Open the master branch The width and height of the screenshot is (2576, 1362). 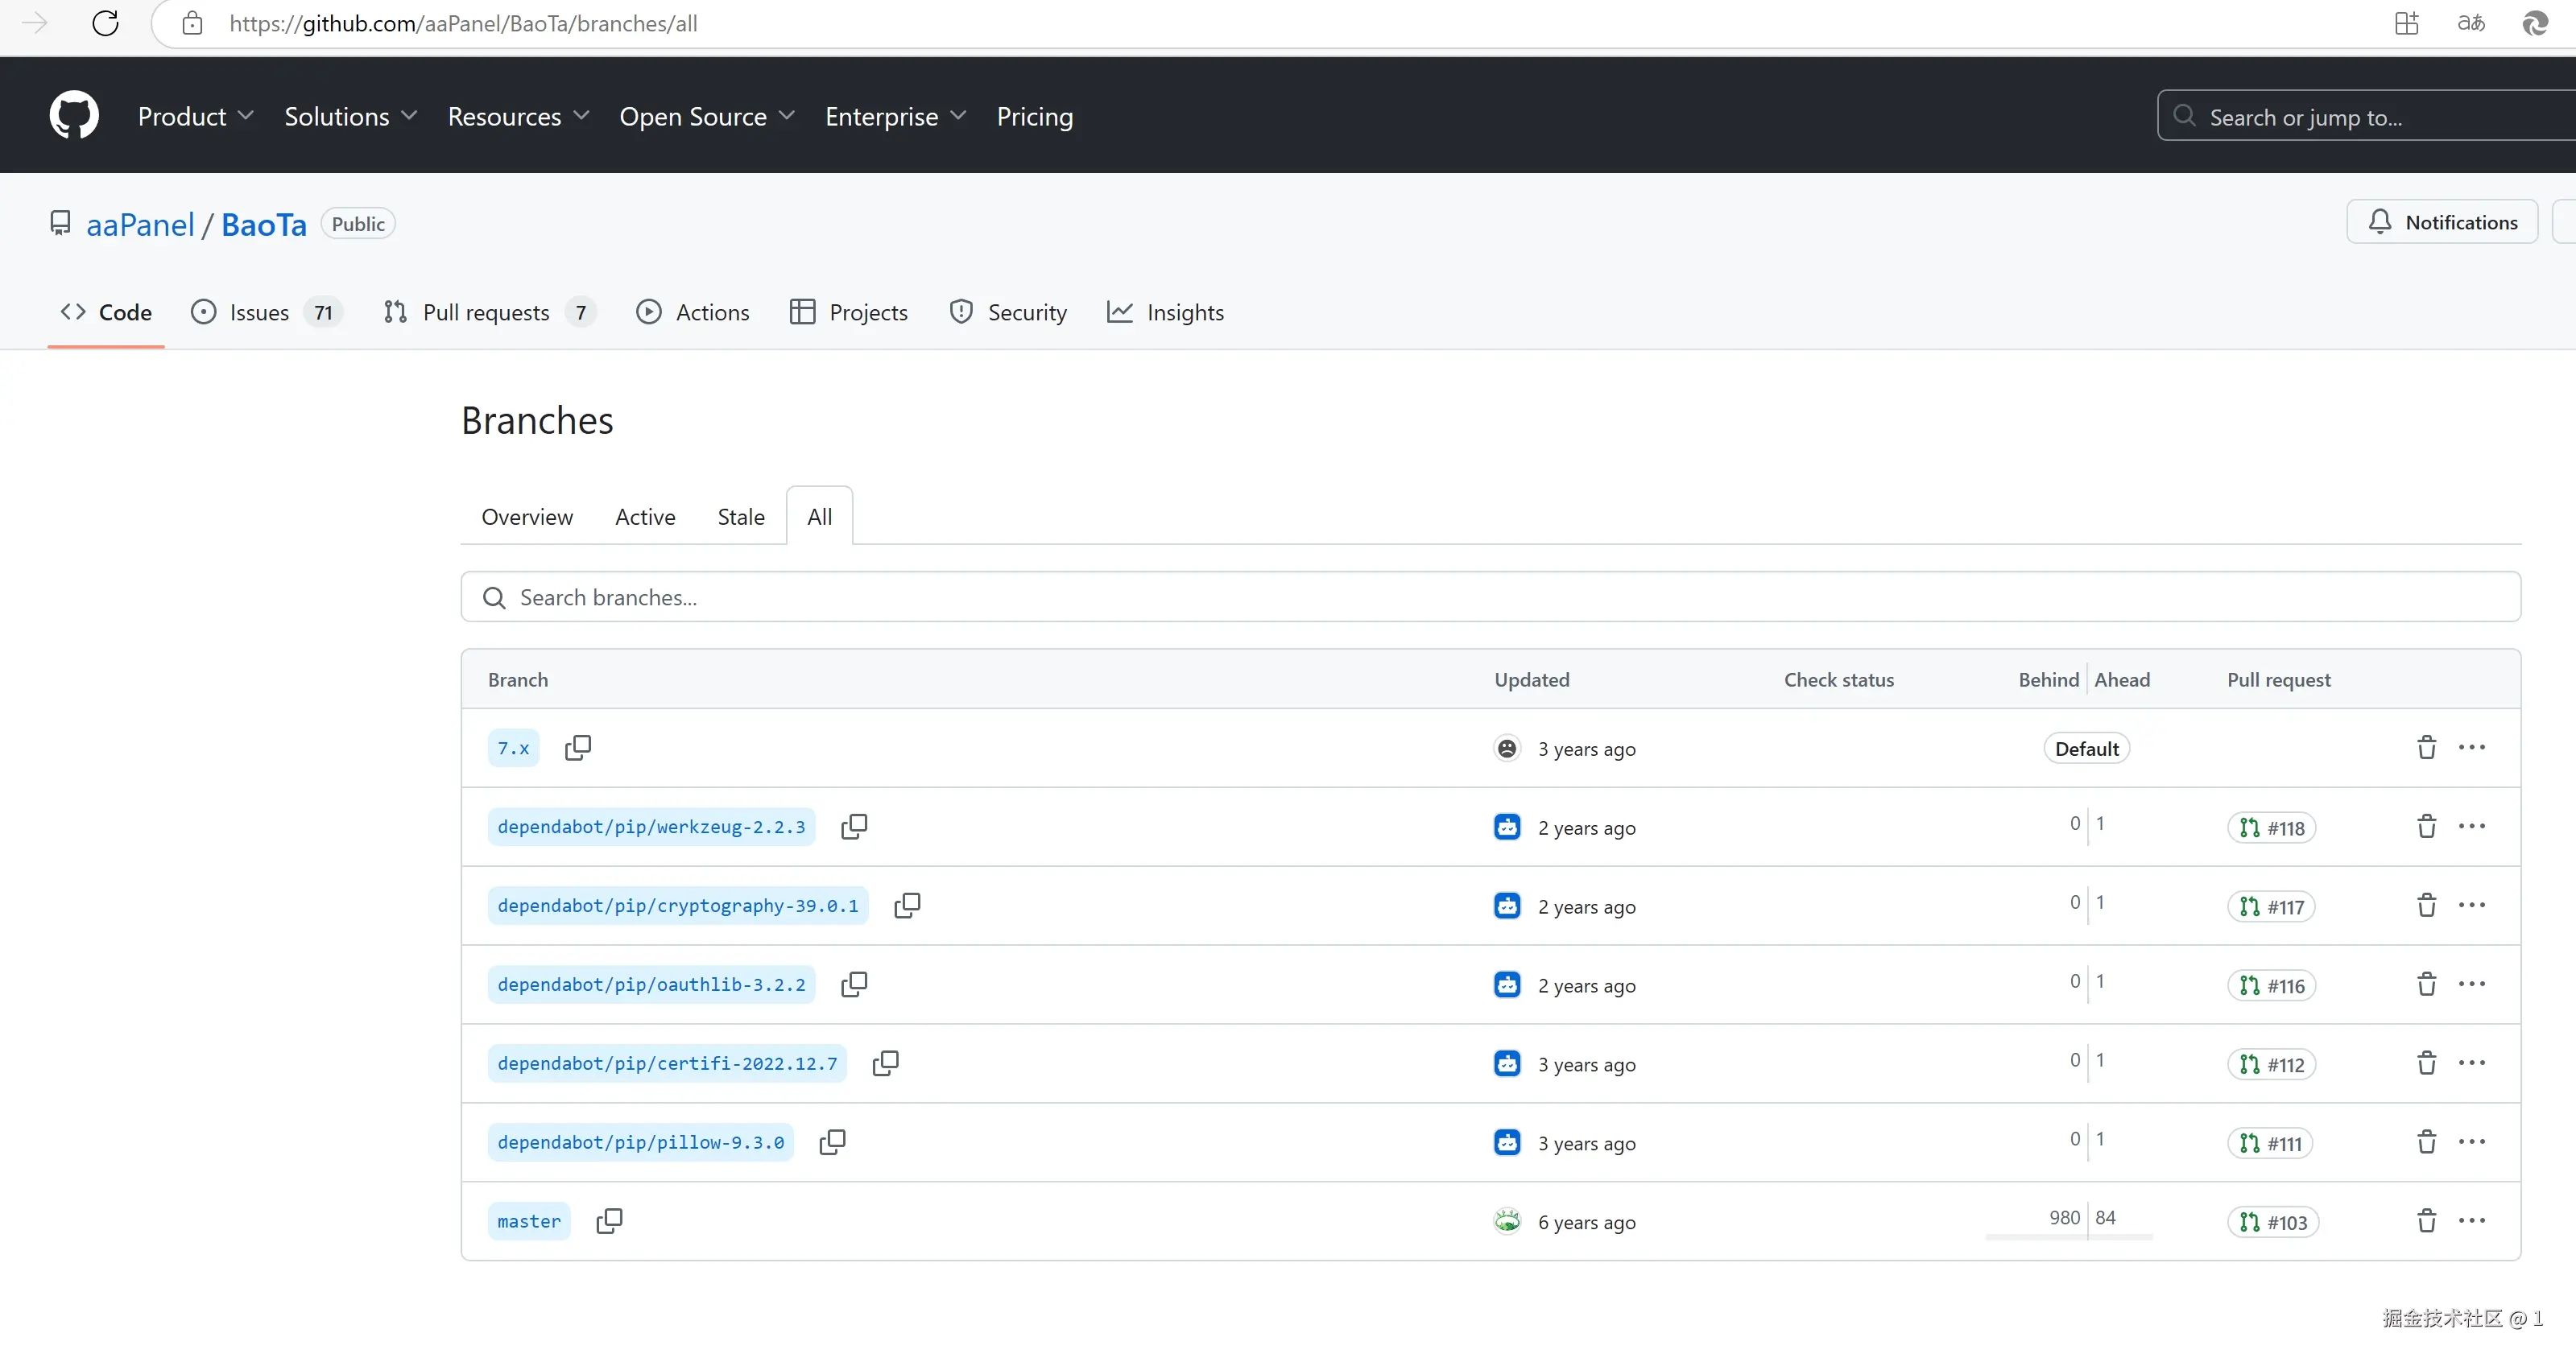[529, 1221]
